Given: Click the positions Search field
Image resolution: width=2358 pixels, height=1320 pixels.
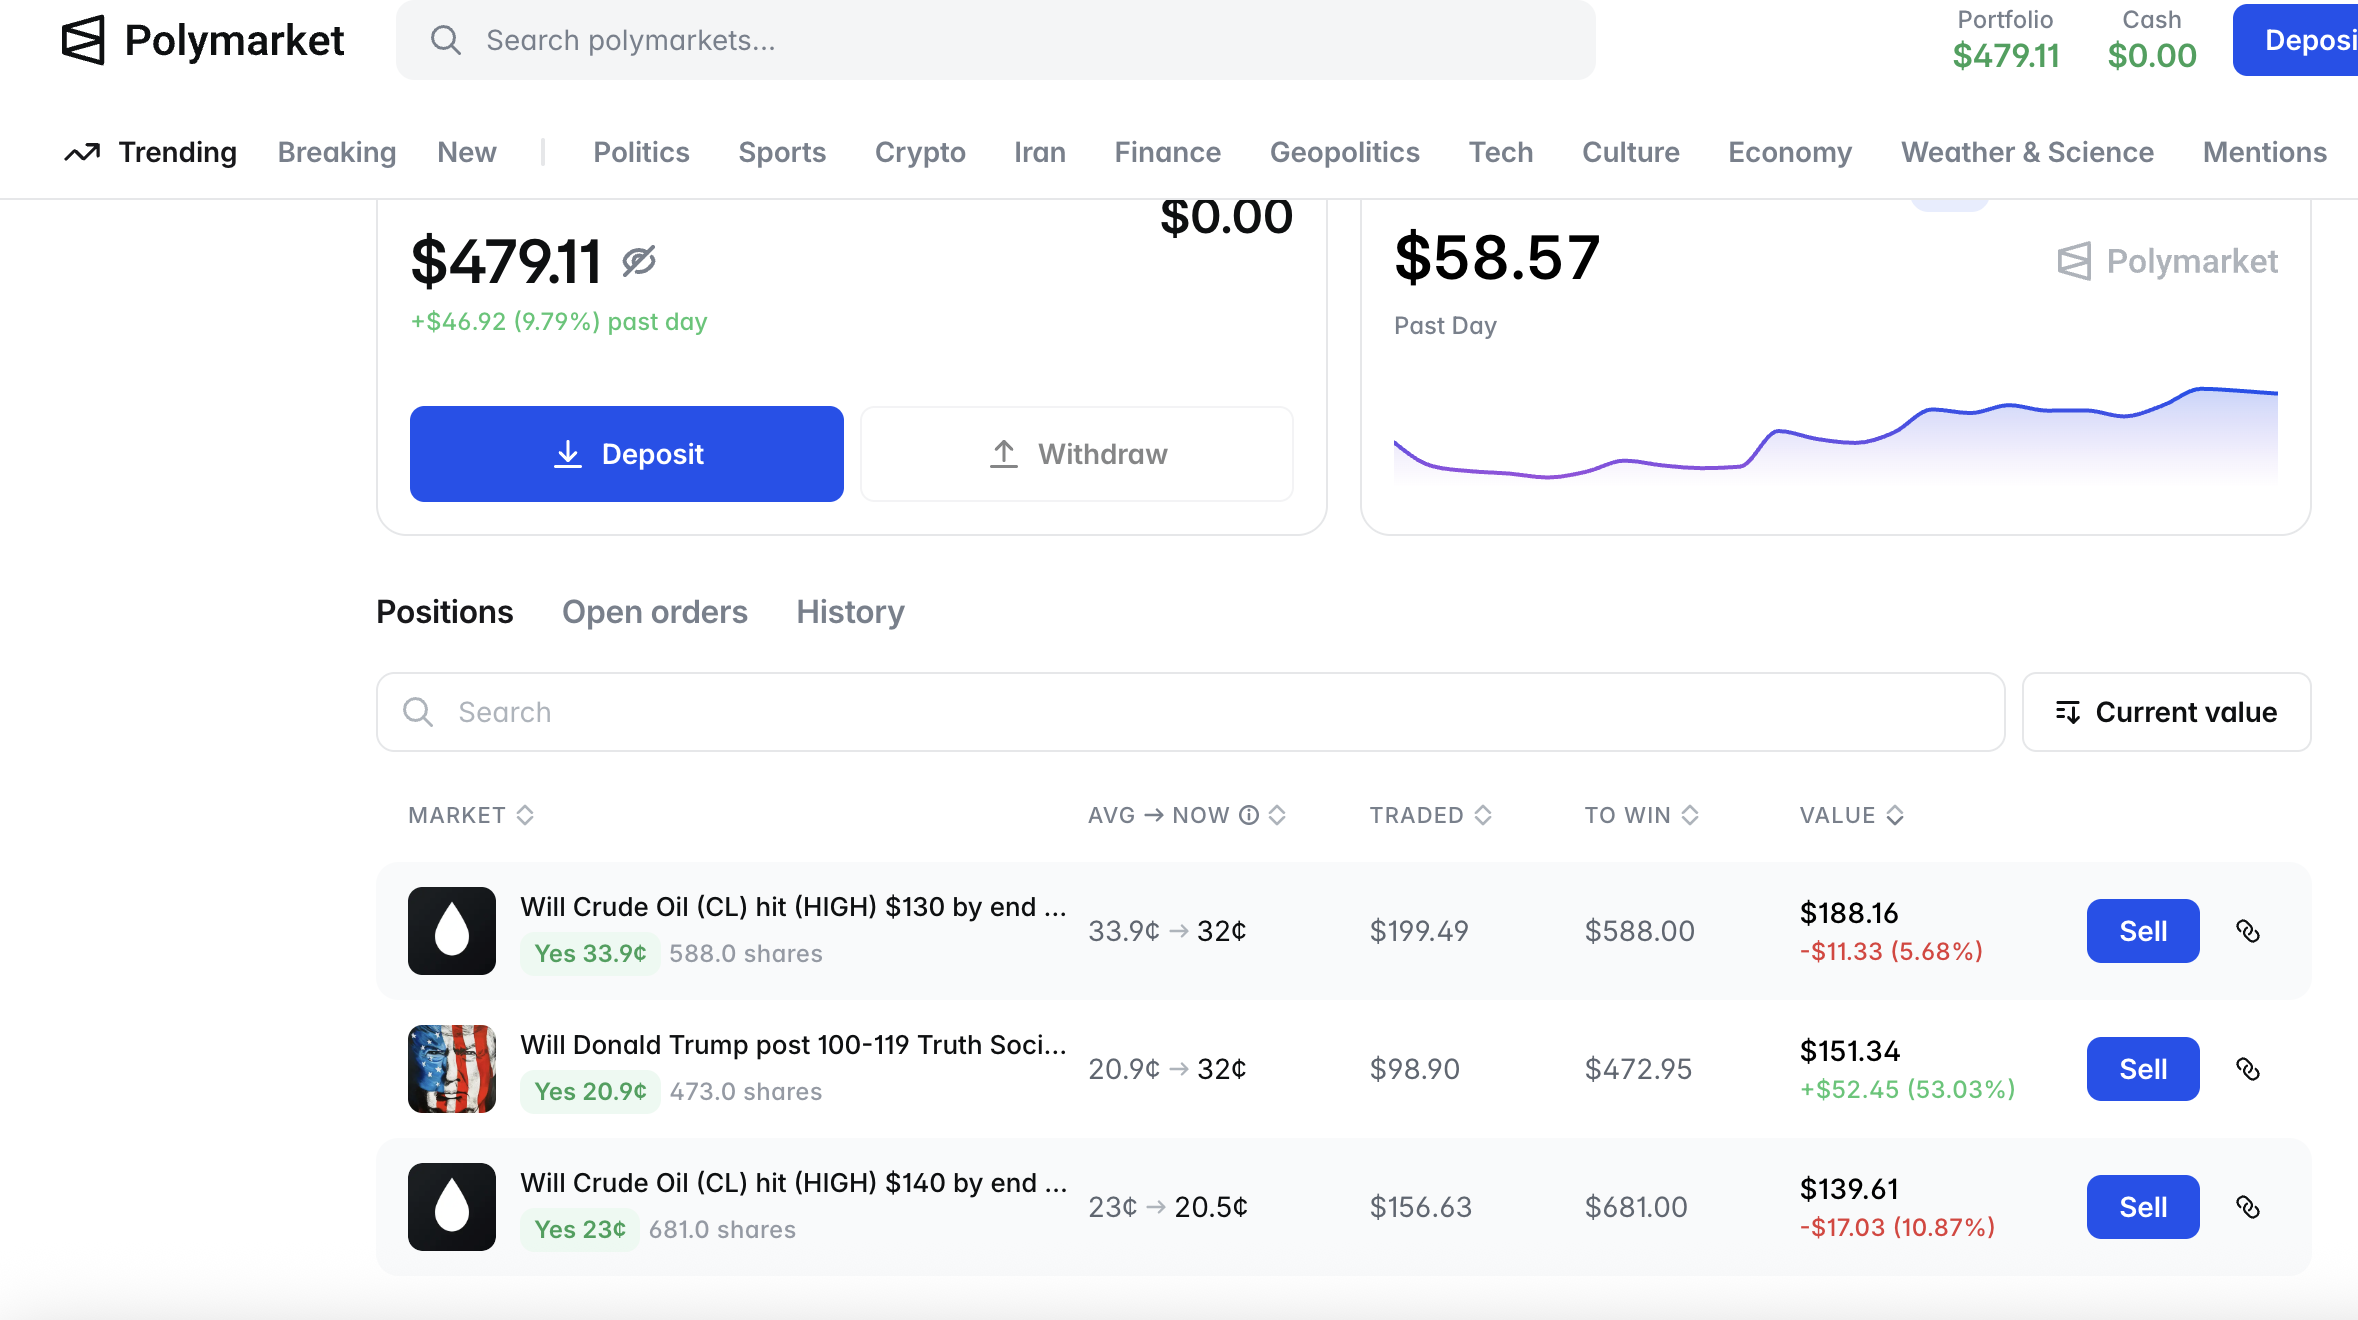Looking at the screenshot, I should [1190, 712].
